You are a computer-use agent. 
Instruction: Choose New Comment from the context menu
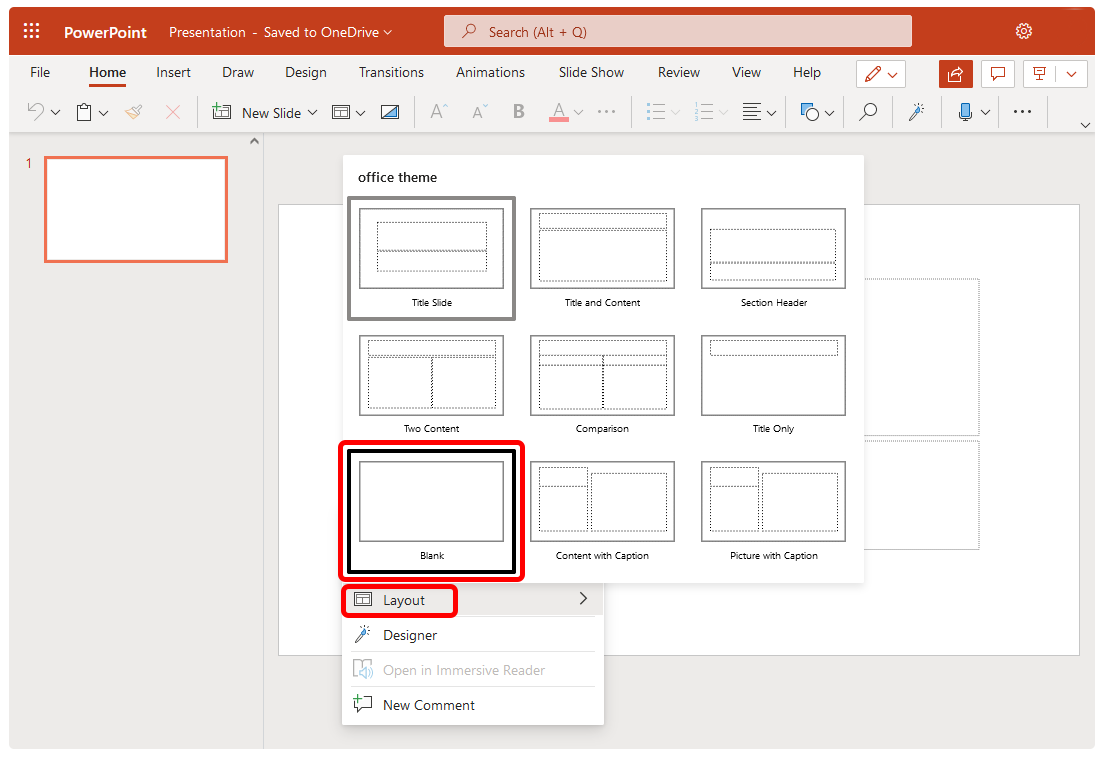pyautogui.click(x=428, y=705)
